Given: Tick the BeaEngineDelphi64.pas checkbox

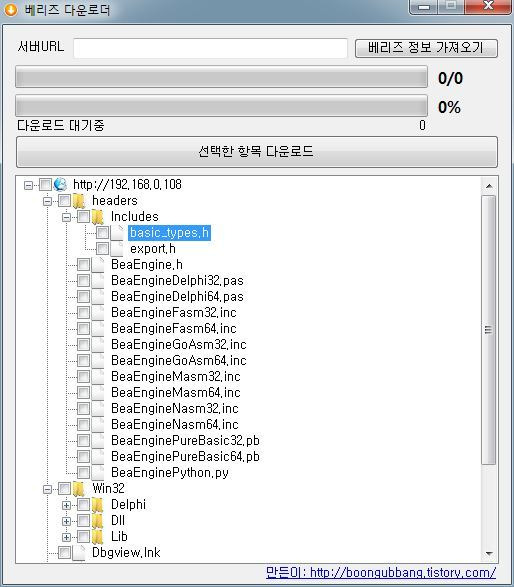Looking at the screenshot, I should pos(83,296).
